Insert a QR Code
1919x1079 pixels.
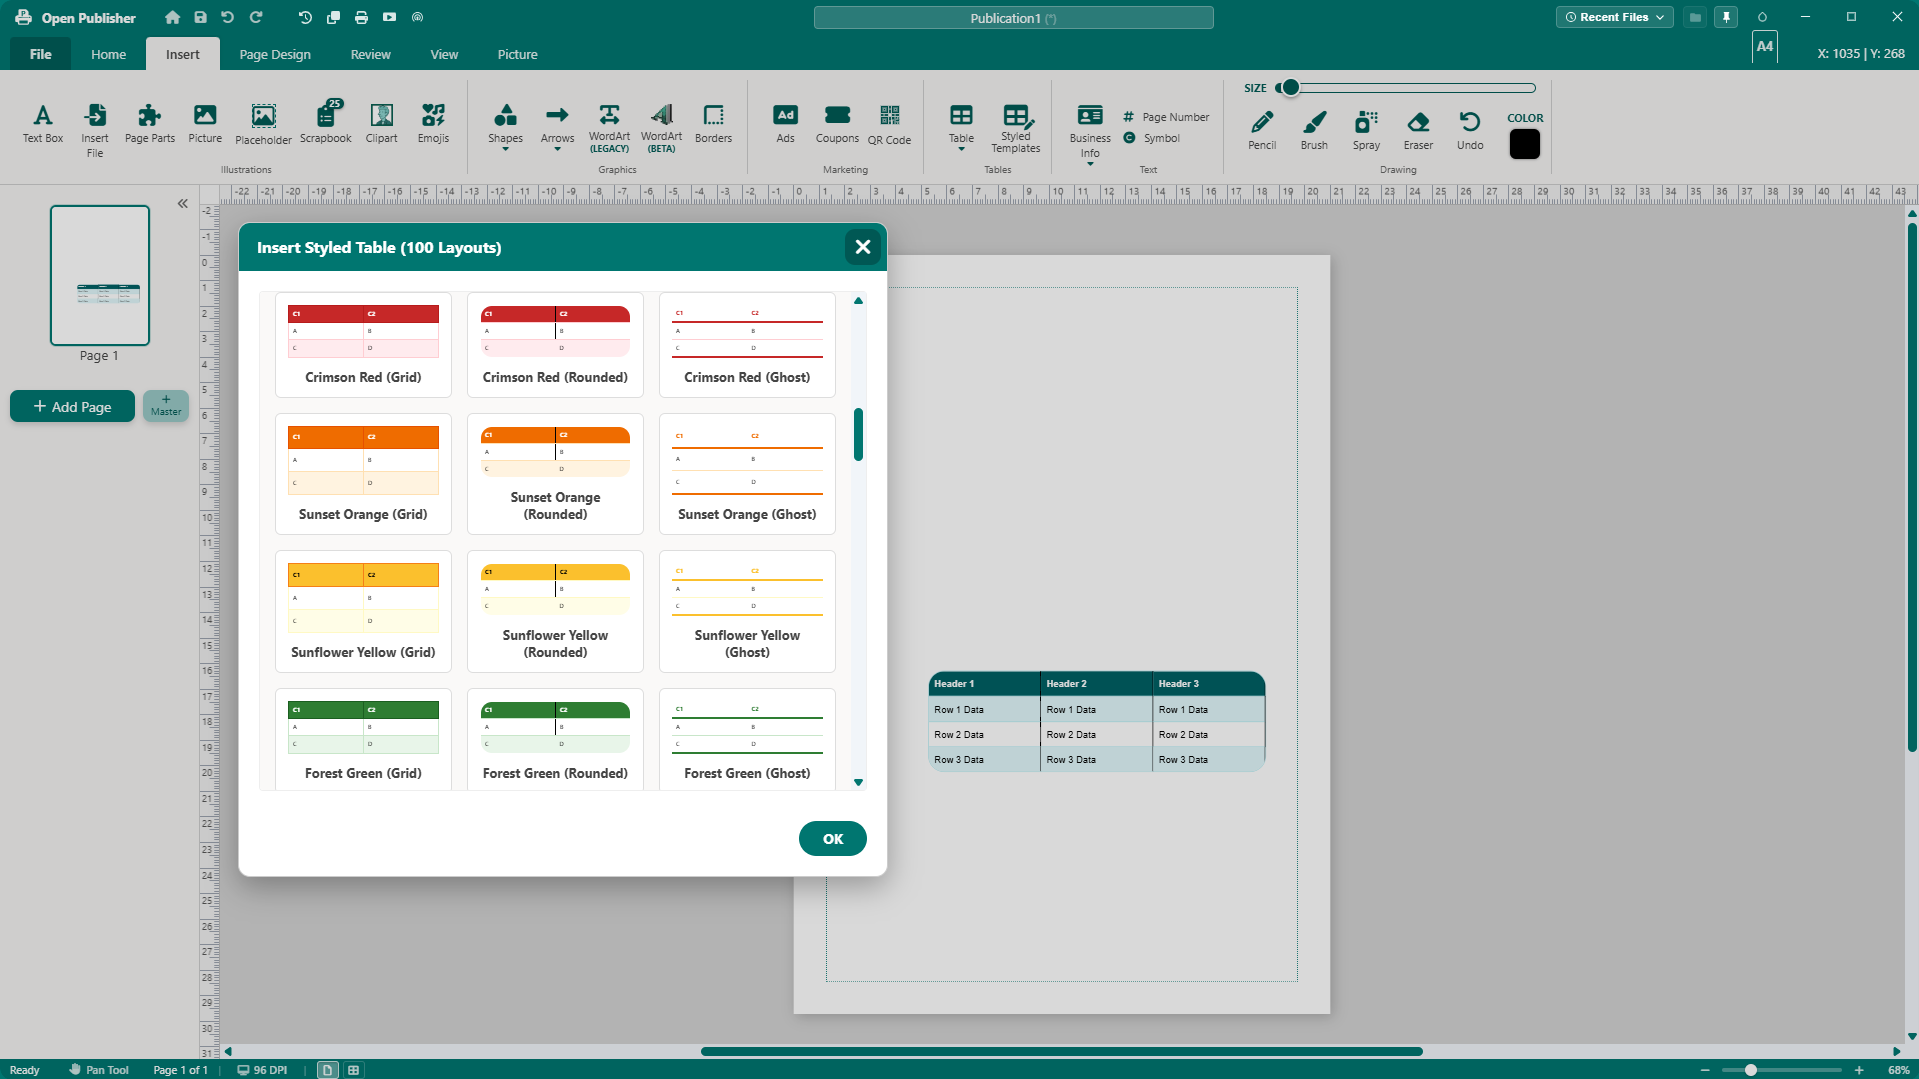[x=889, y=125]
